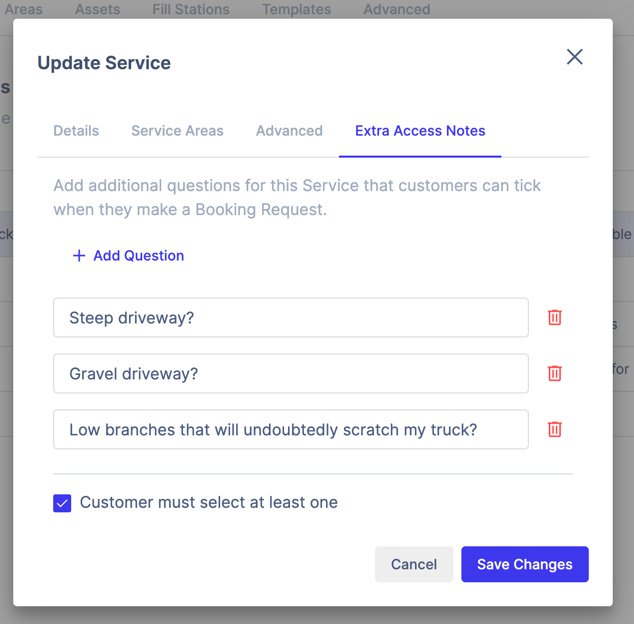Click trash icon beside the 'Low branches' question
This screenshot has width=634, height=624.
[554, 429]
